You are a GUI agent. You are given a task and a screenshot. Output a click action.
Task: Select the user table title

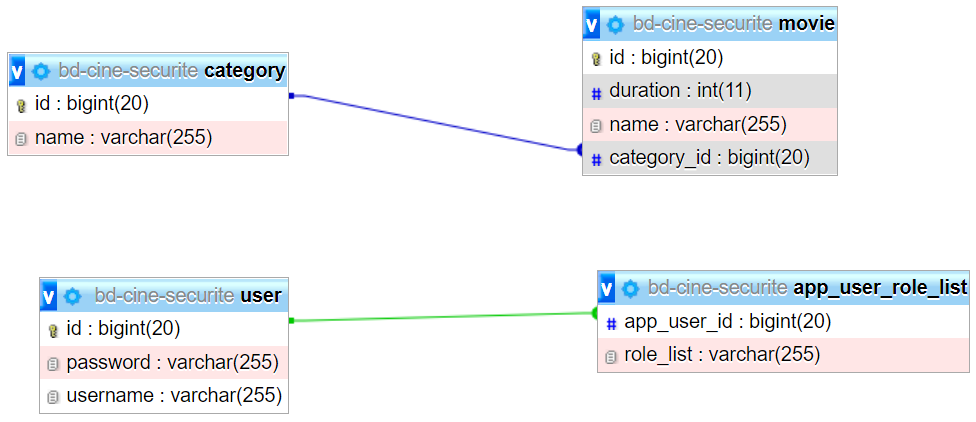point(188,295)
